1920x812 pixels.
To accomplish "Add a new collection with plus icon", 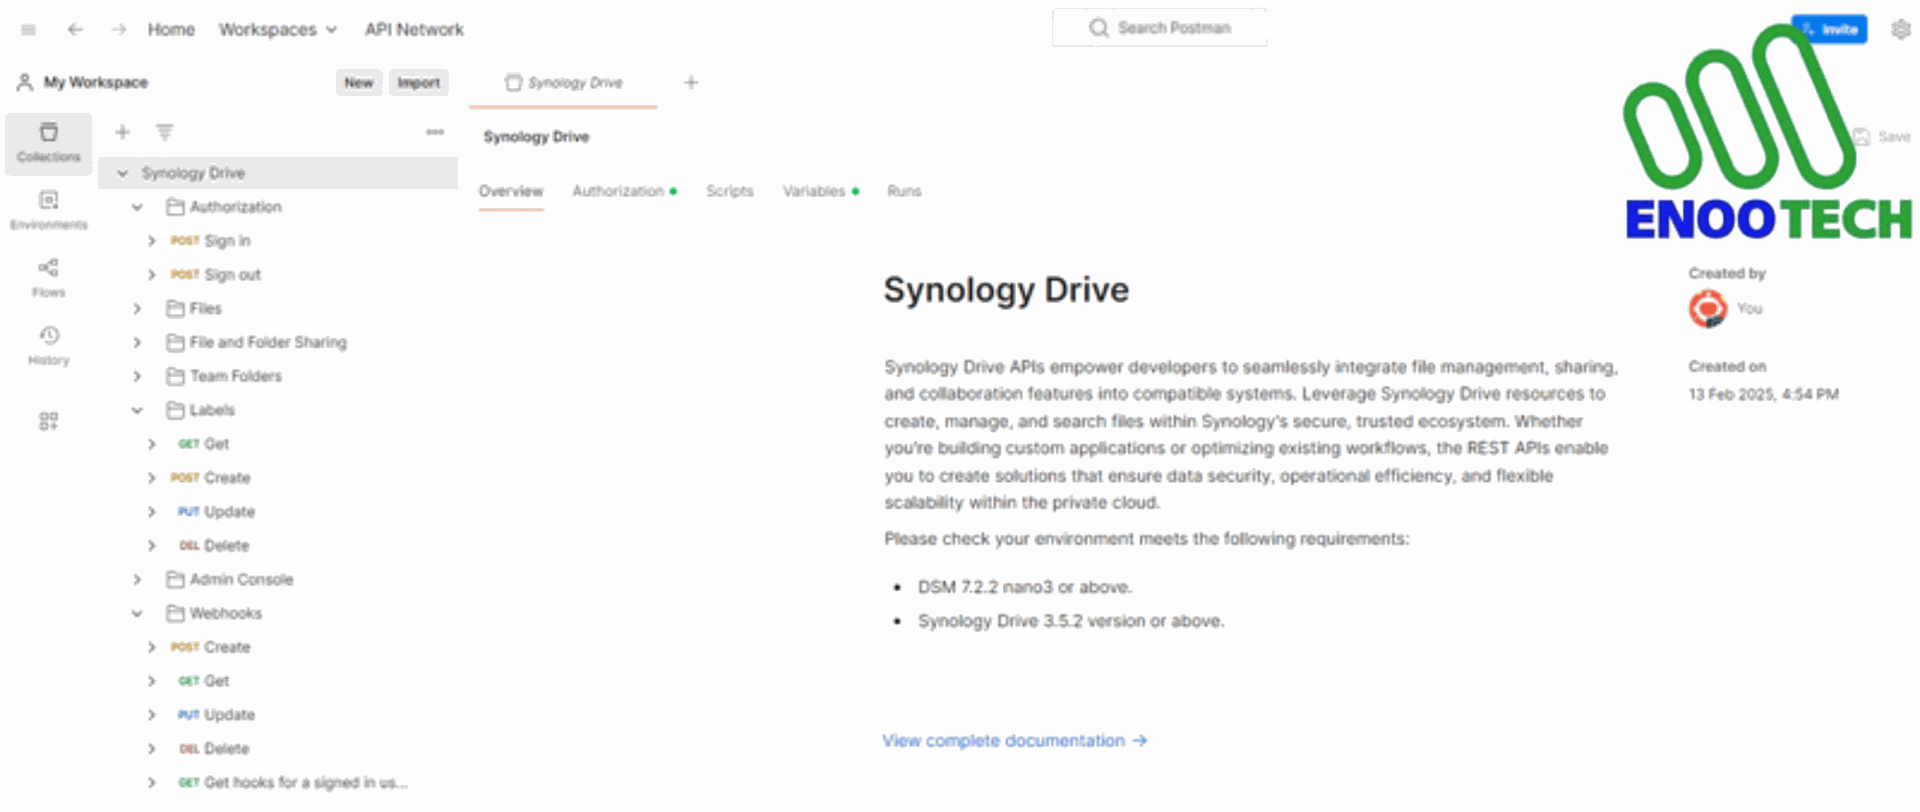I will pyautogui.click(x=122, y=132).
